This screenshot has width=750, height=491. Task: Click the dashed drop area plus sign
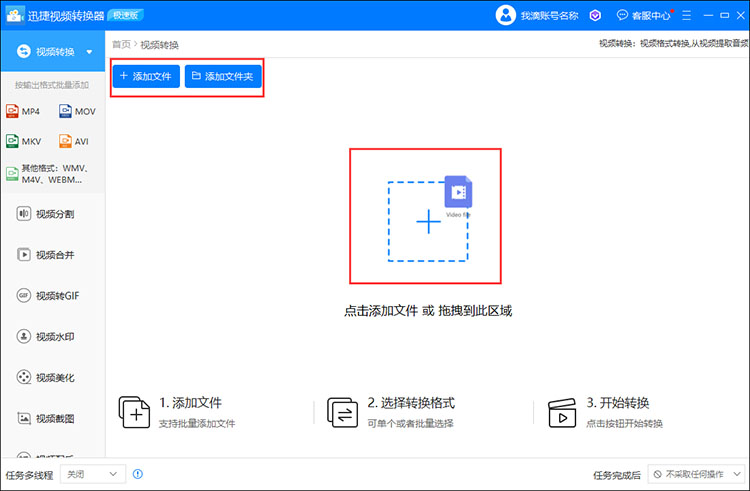pos(428,222)
